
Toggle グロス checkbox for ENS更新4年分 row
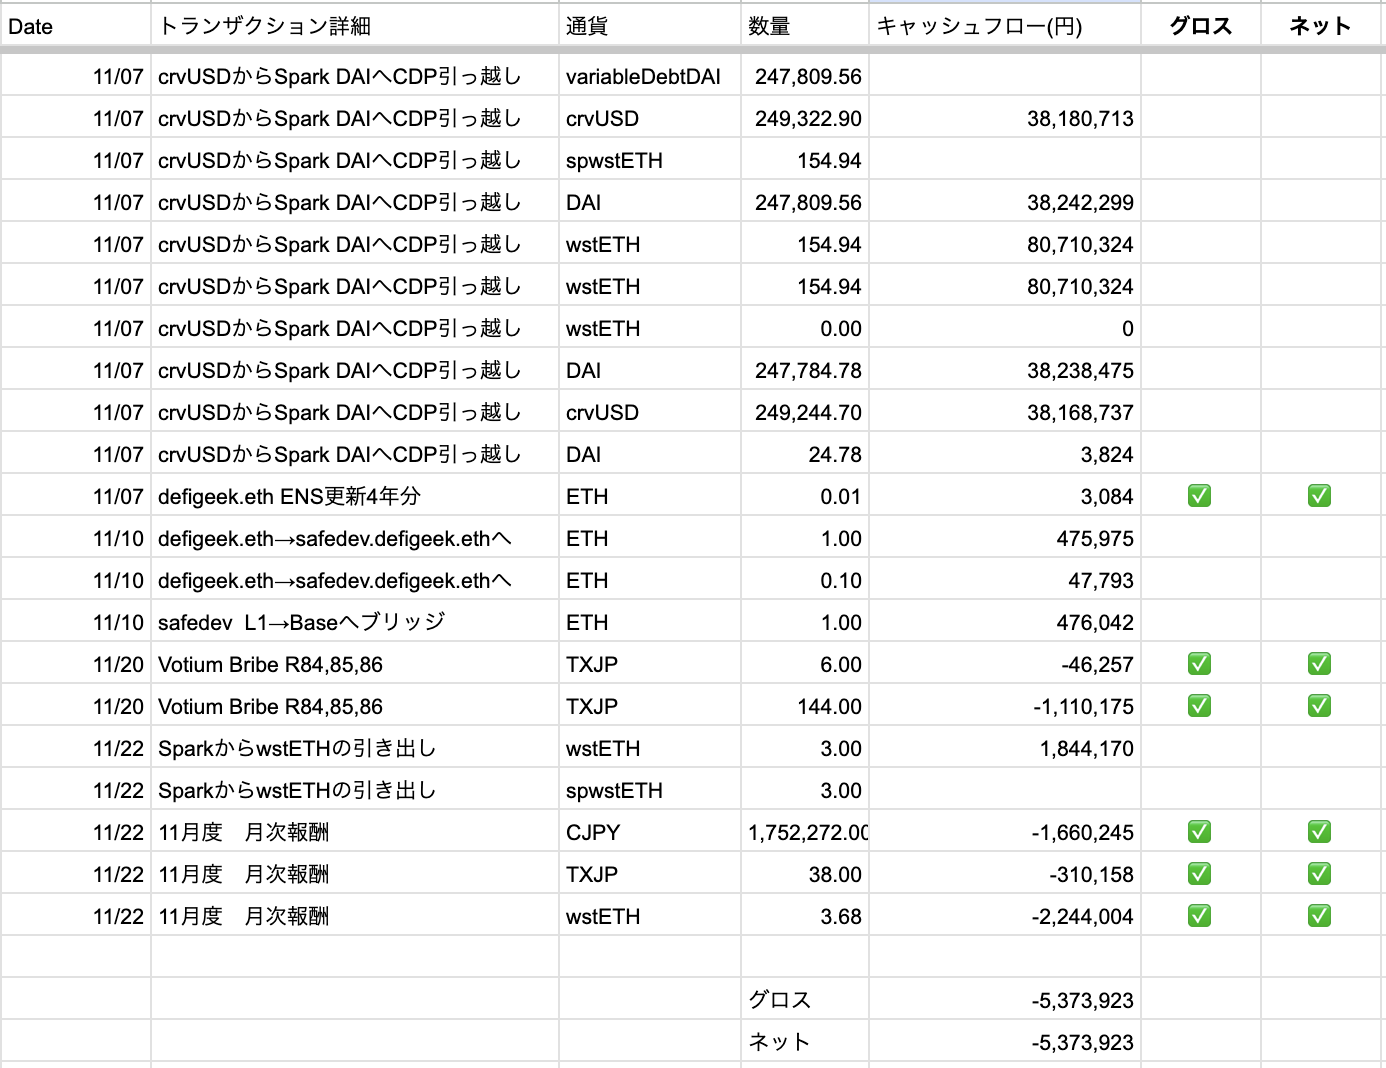coord(1199,496)
